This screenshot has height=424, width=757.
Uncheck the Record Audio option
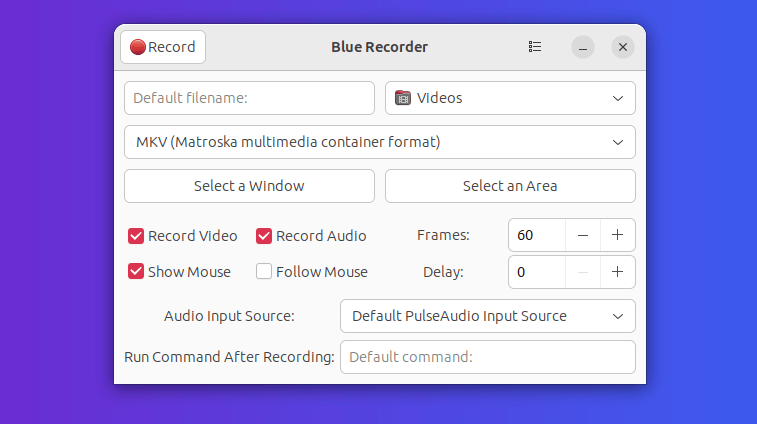tap(264, 236)
